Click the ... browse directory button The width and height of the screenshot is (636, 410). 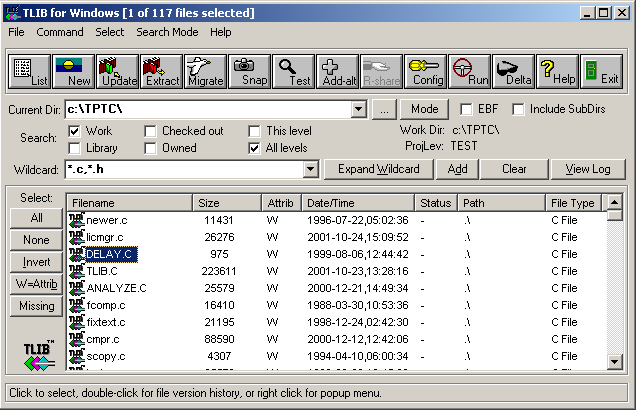click(385, 109)
